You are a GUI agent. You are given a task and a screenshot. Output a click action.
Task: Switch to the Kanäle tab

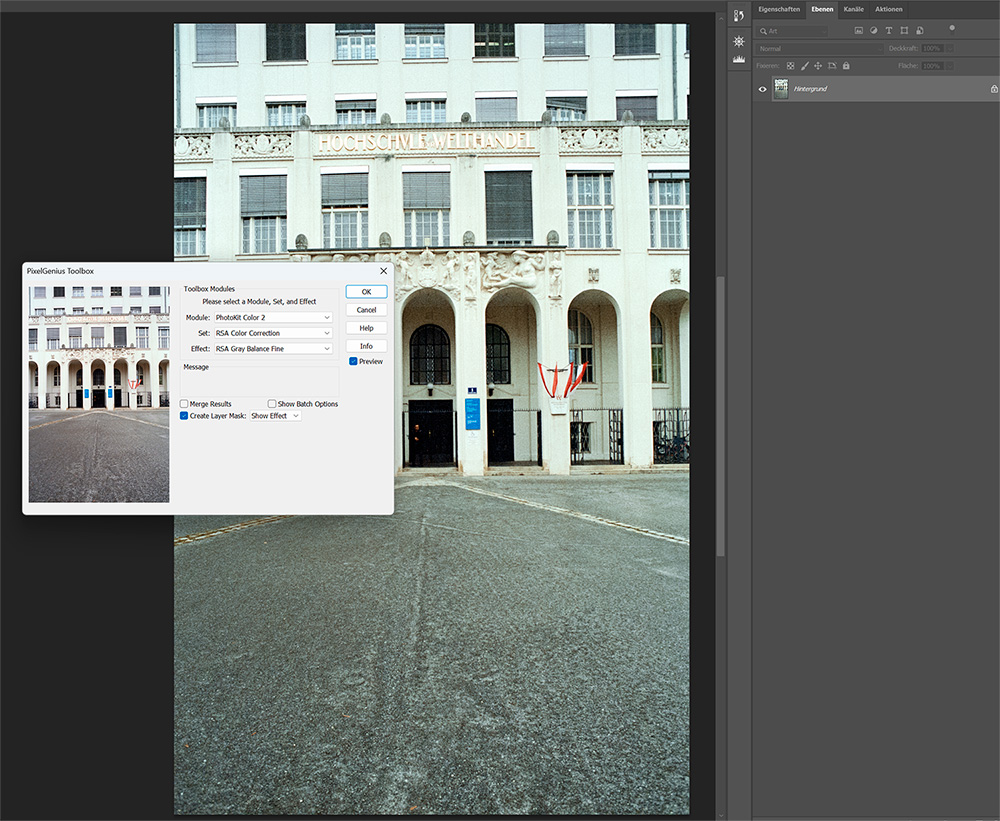pos(853,10)
